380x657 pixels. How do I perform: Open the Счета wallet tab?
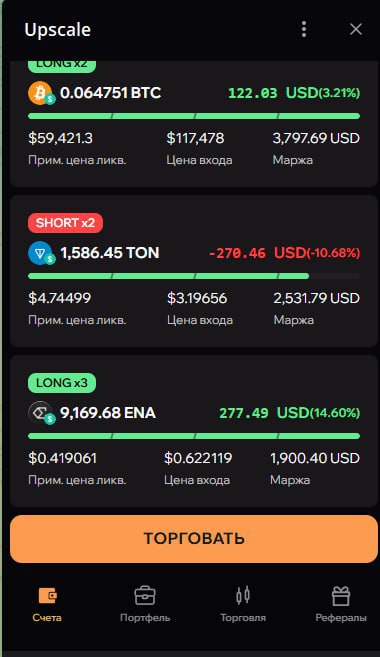[x=47, y=605]
